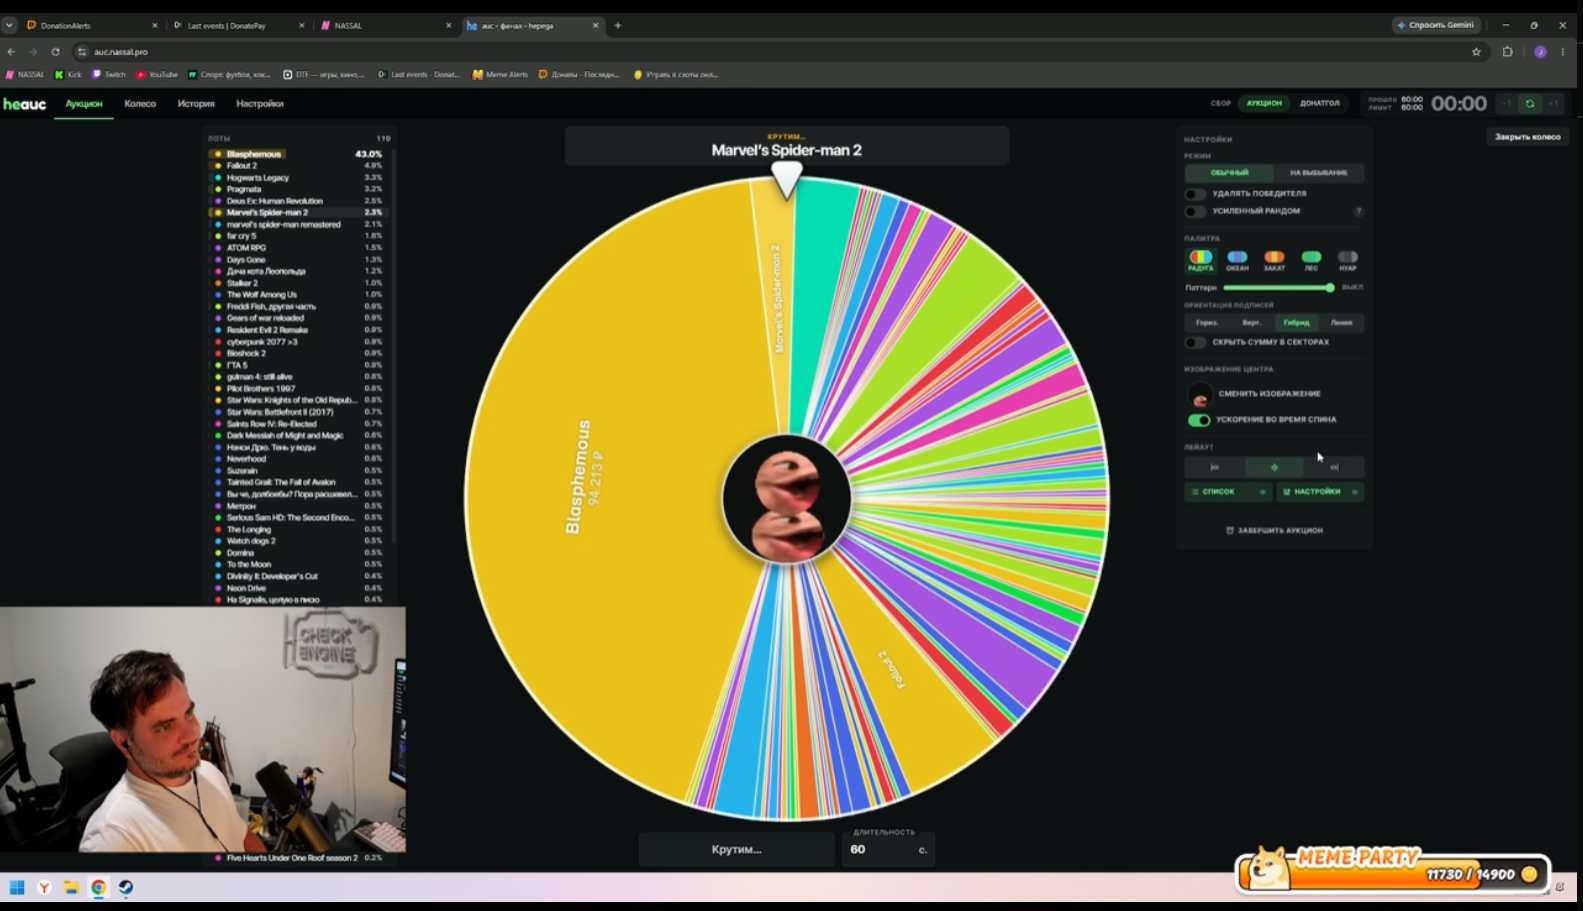This screenshot has width=1583, height=911.
Task: Open the browser extensions puzzle icon
Action: click(x=1508, y=52)
